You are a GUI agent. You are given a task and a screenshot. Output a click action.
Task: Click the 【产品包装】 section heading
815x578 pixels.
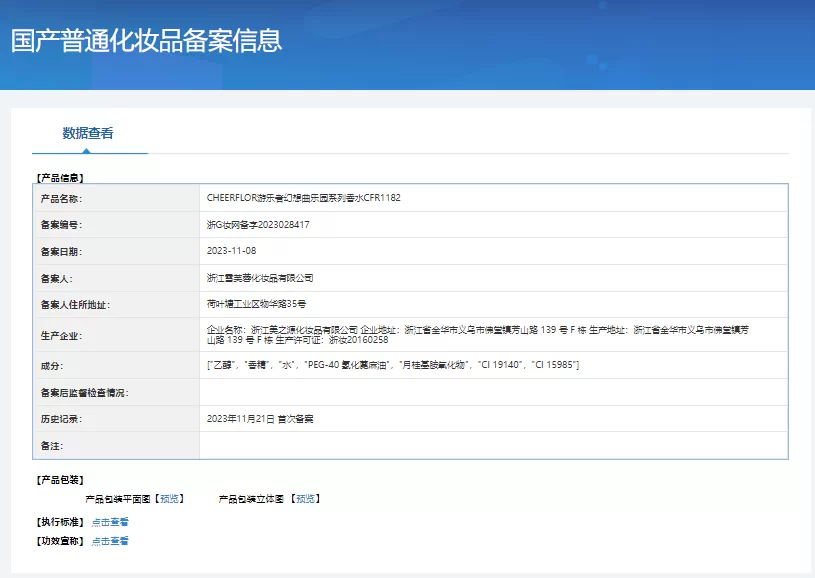tap(60, 480)
